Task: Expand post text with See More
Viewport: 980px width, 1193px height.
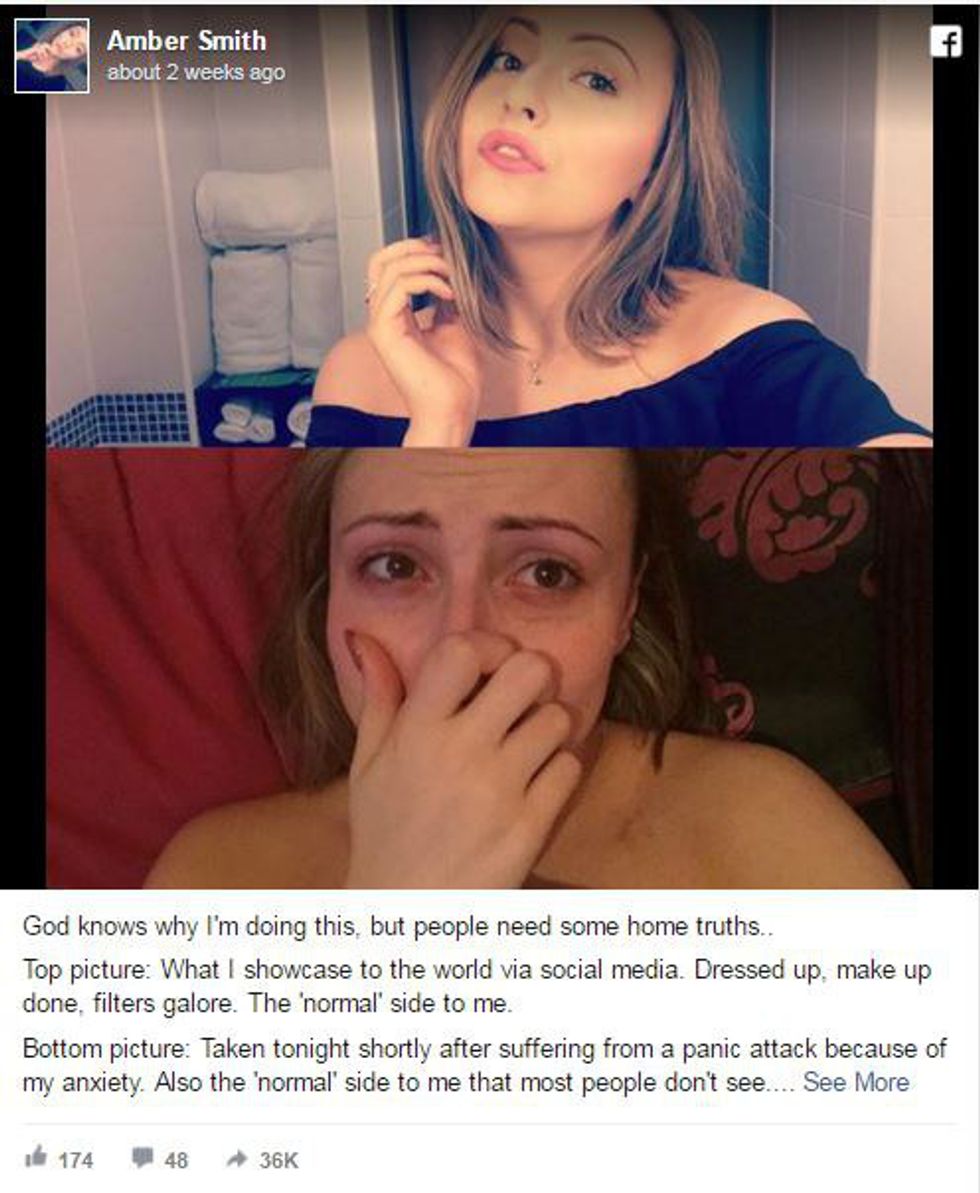Action: tap(856, 1081)
